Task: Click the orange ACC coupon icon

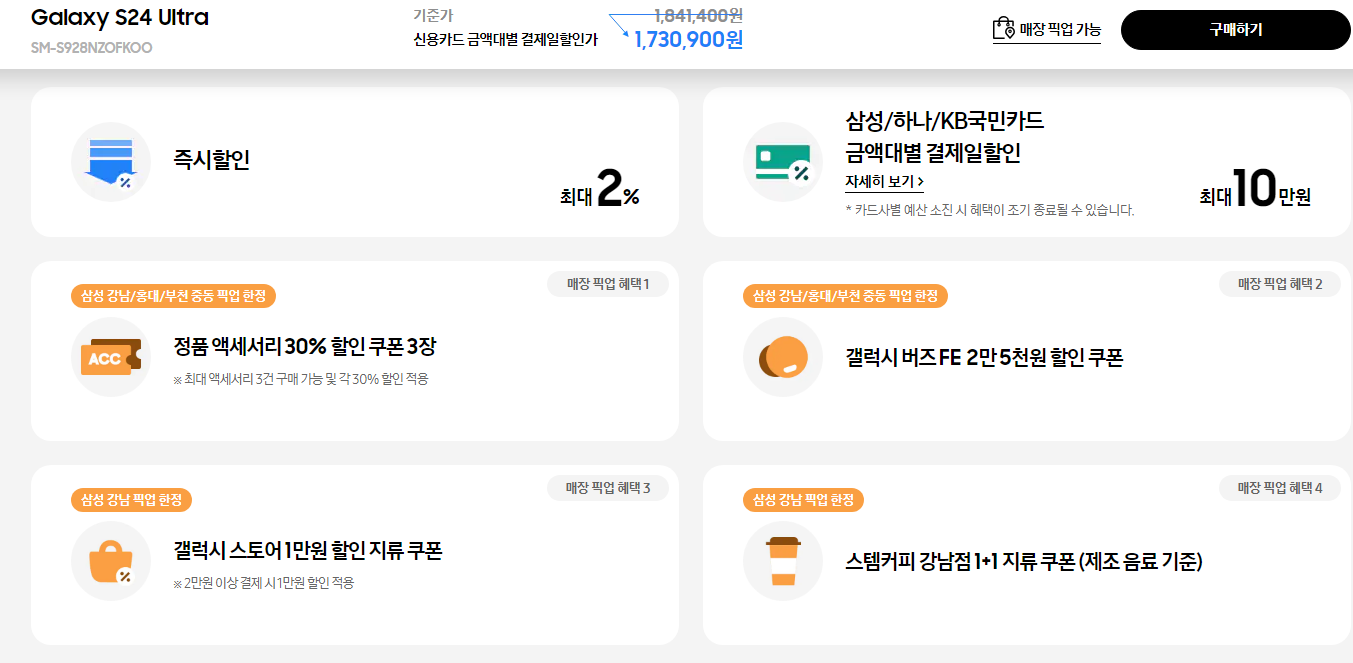Action: coord(111,357)
